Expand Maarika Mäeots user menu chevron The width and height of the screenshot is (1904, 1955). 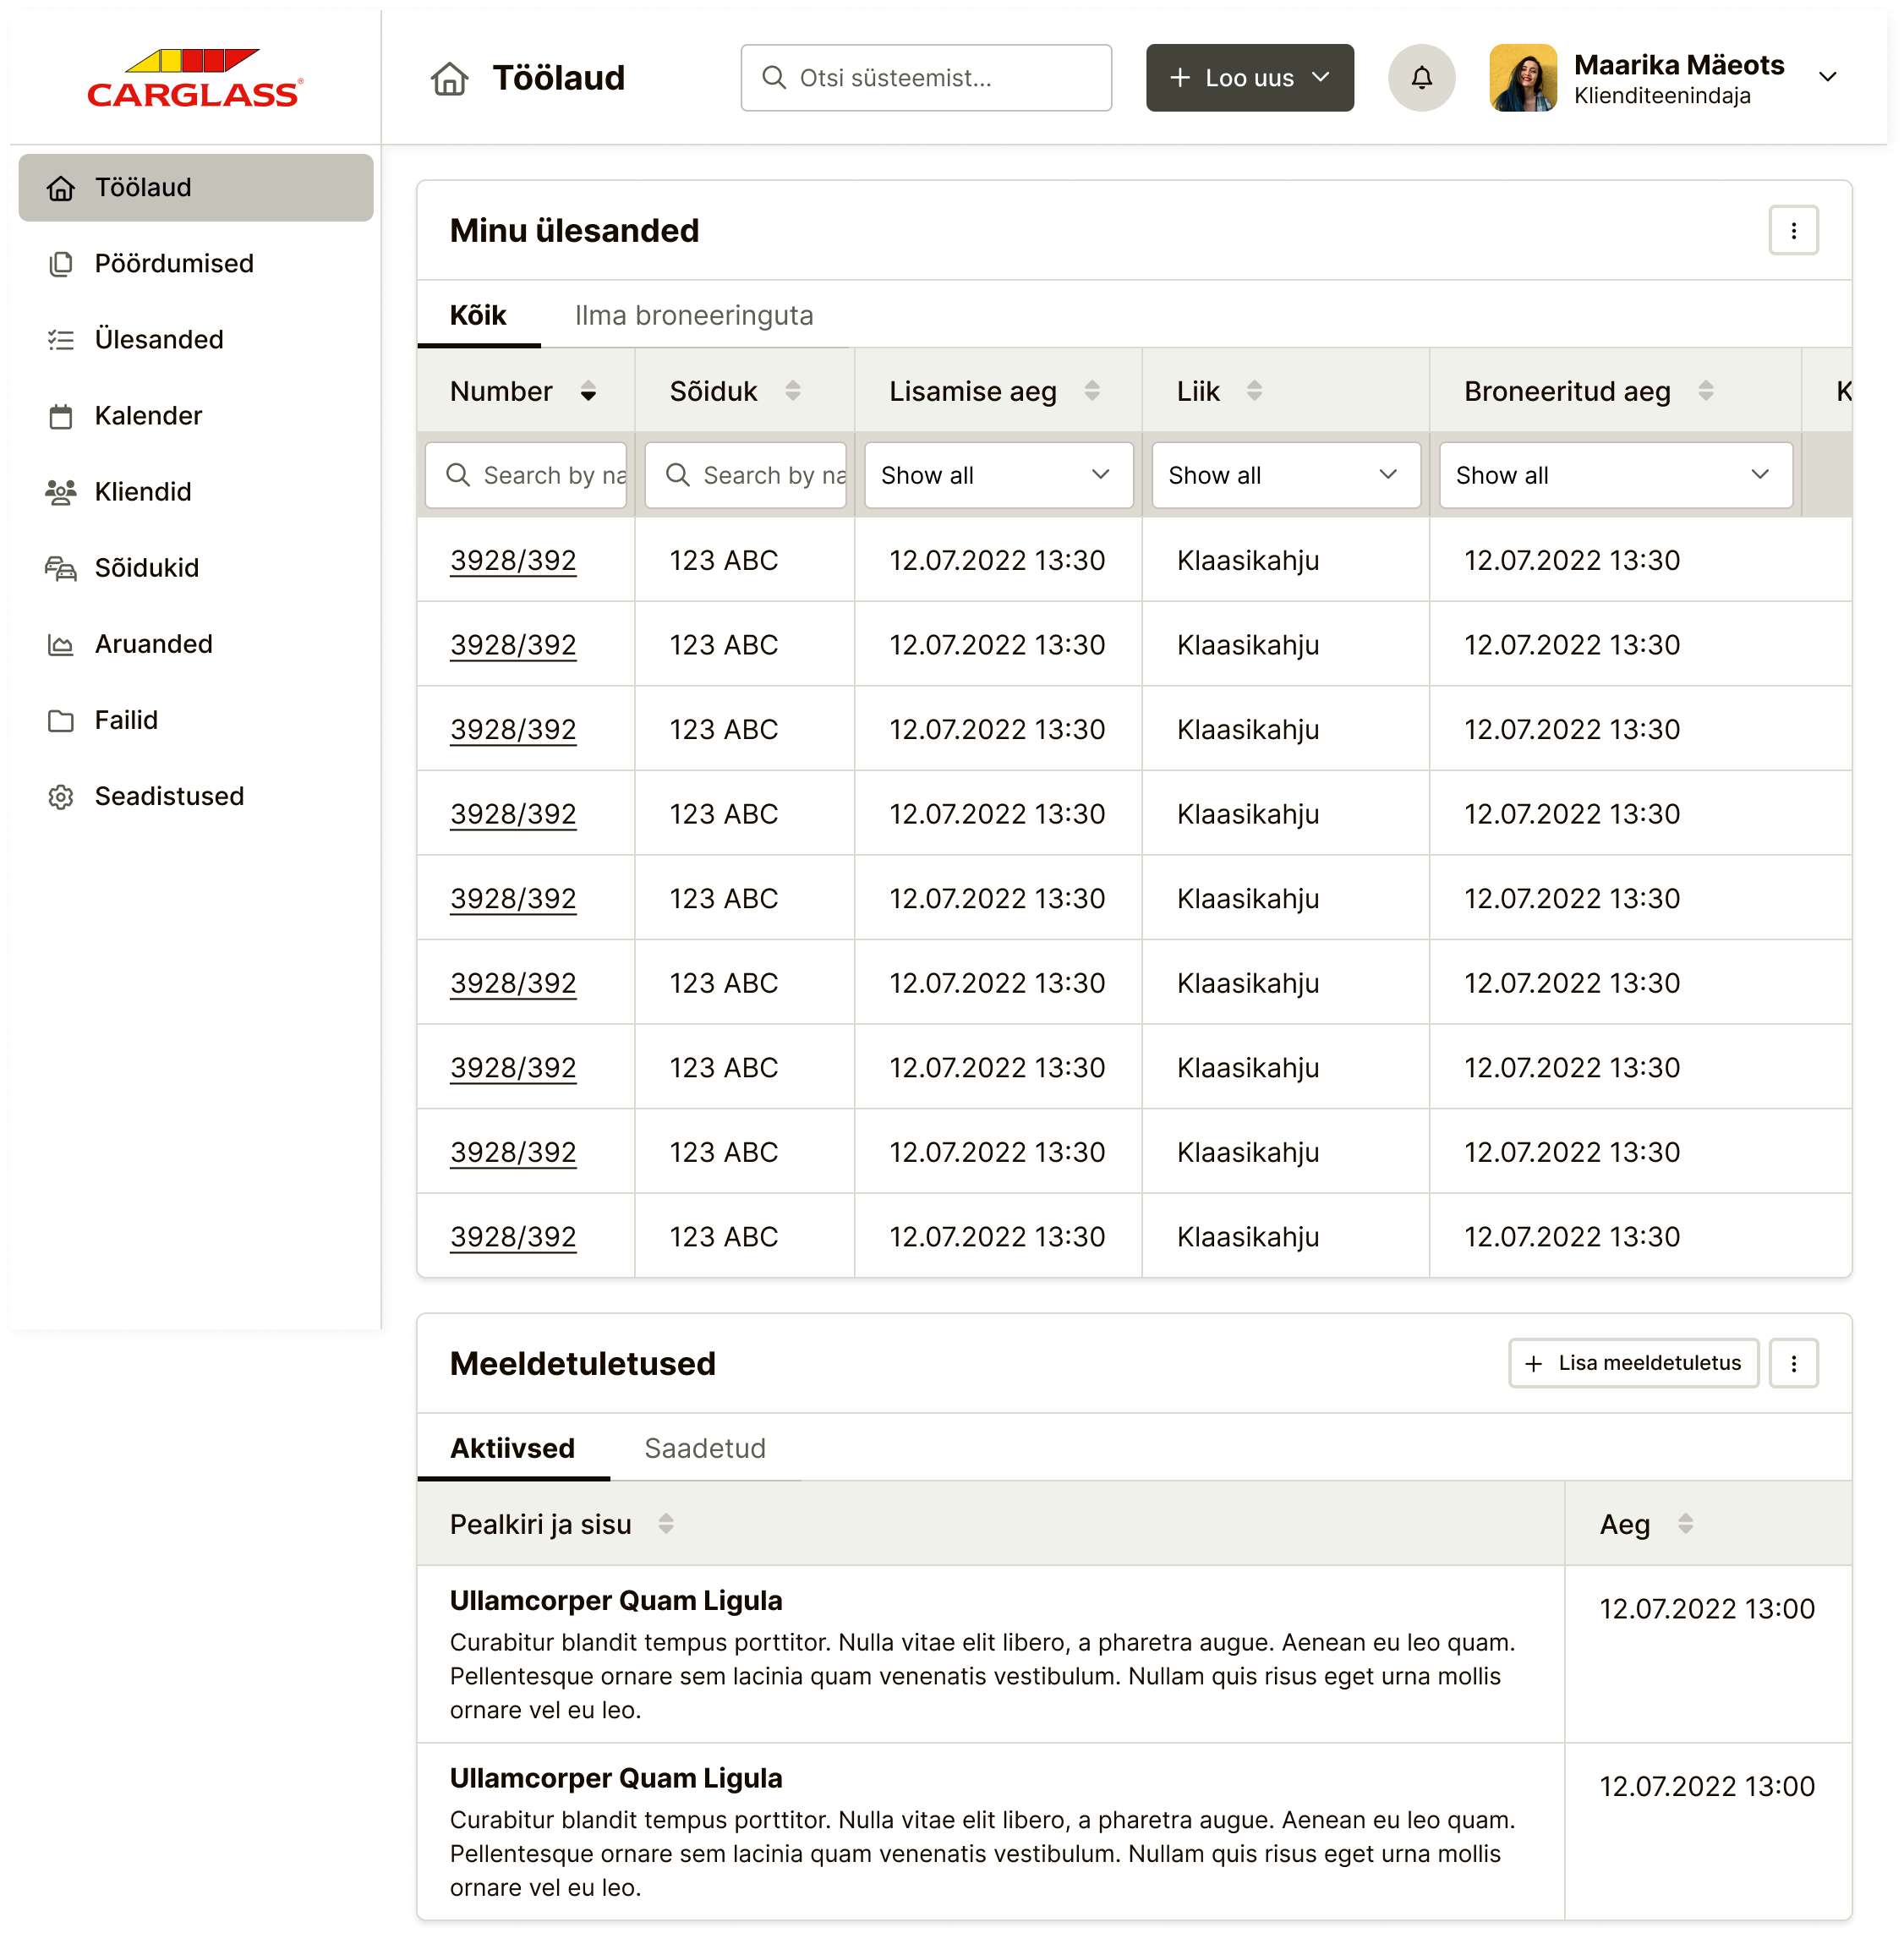1827,78
